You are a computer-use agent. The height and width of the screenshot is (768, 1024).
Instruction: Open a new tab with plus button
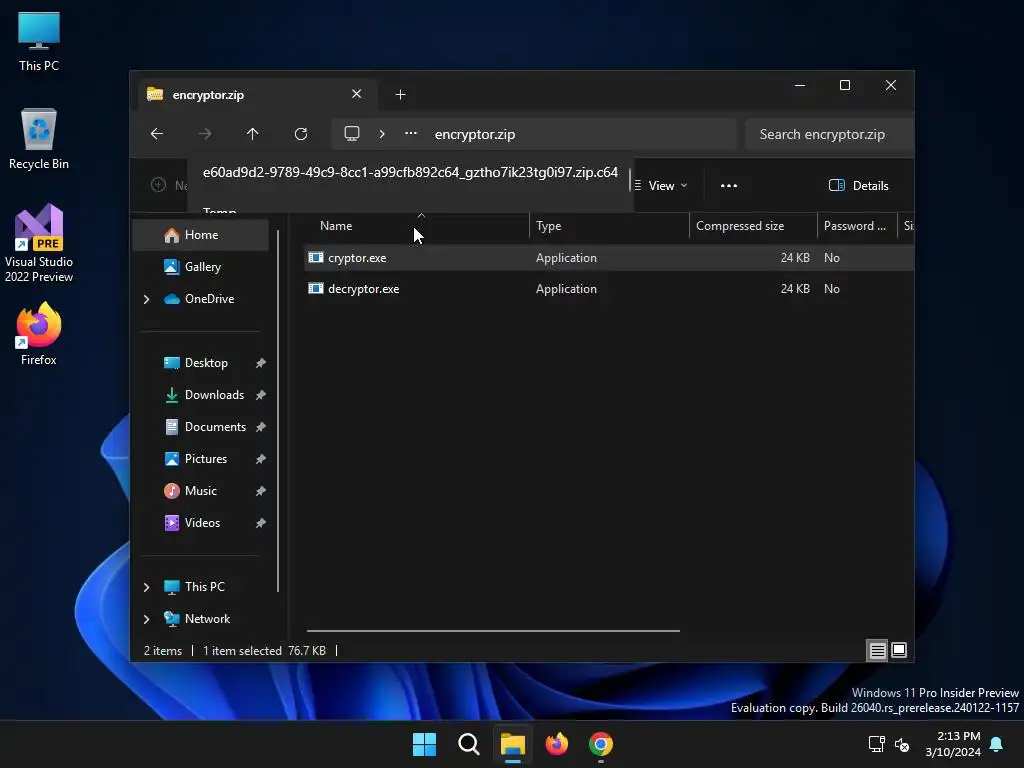[x=400, y=95]
